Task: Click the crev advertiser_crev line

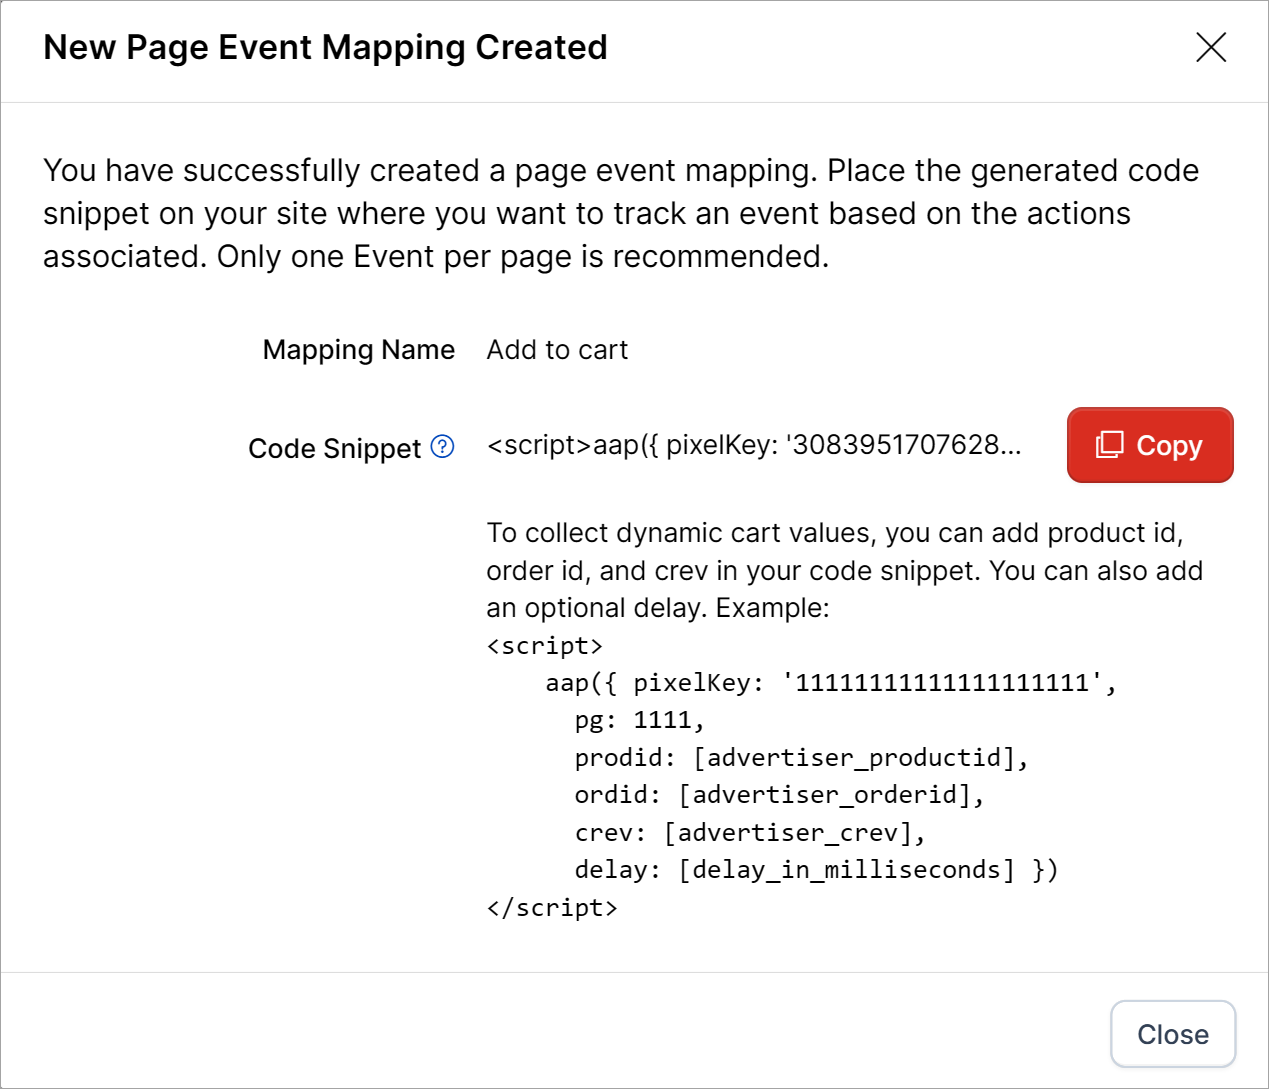Action: pos(749,833)
